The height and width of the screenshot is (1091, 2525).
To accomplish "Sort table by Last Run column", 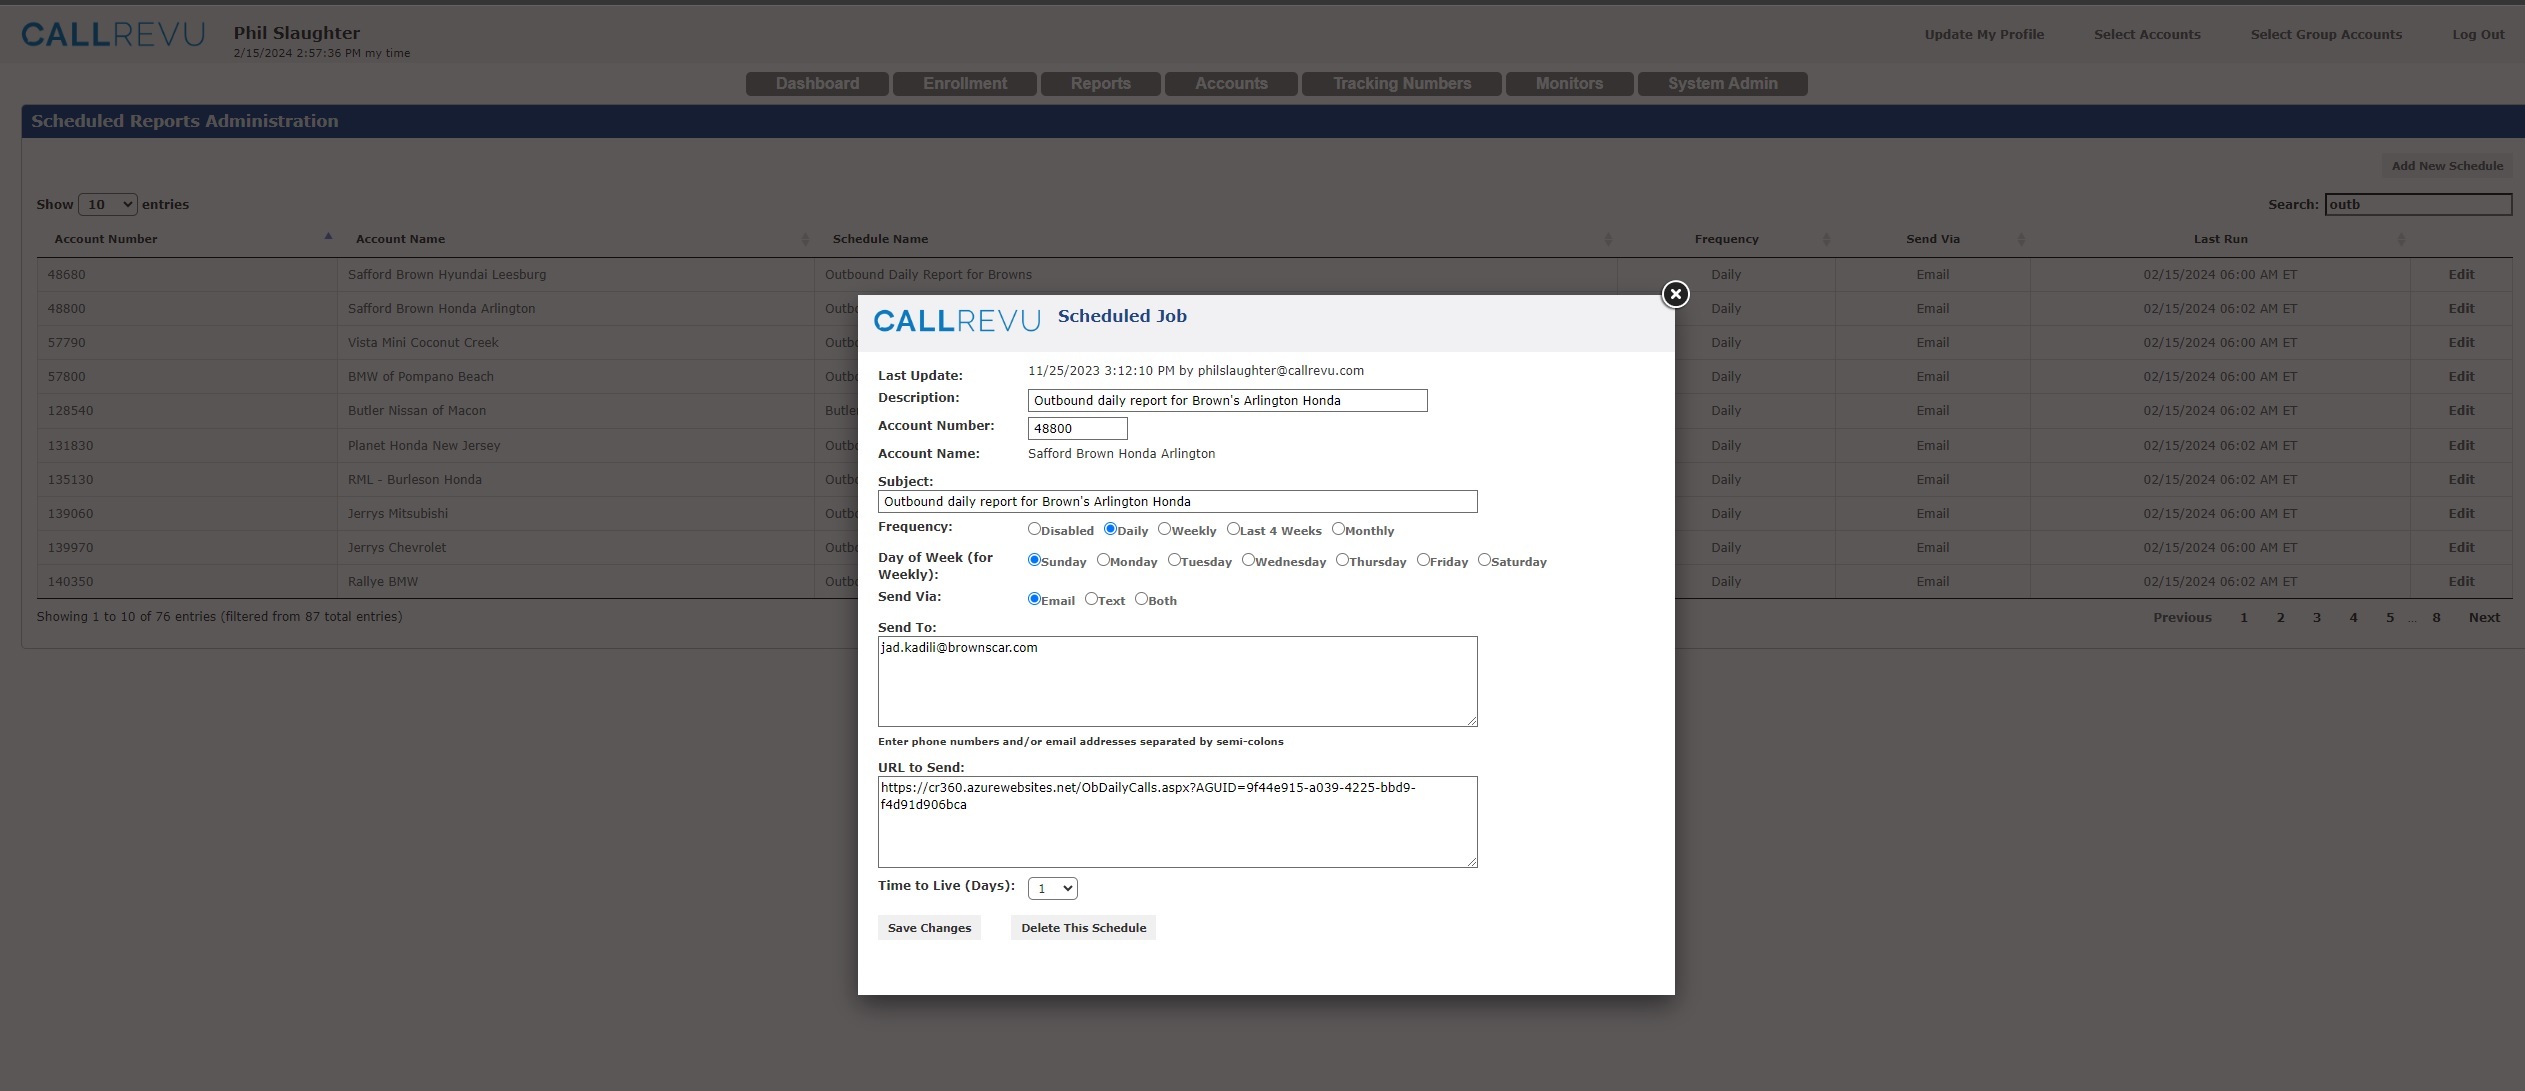I will (2220, 239).
